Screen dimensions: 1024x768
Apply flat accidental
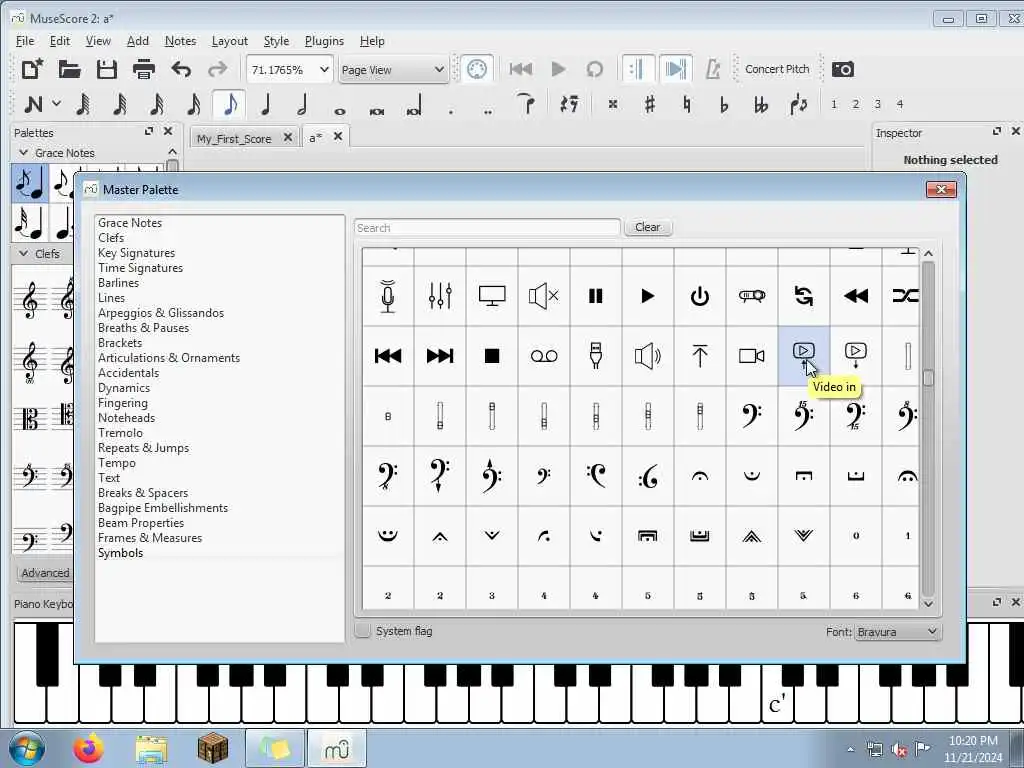pos(724,104)
